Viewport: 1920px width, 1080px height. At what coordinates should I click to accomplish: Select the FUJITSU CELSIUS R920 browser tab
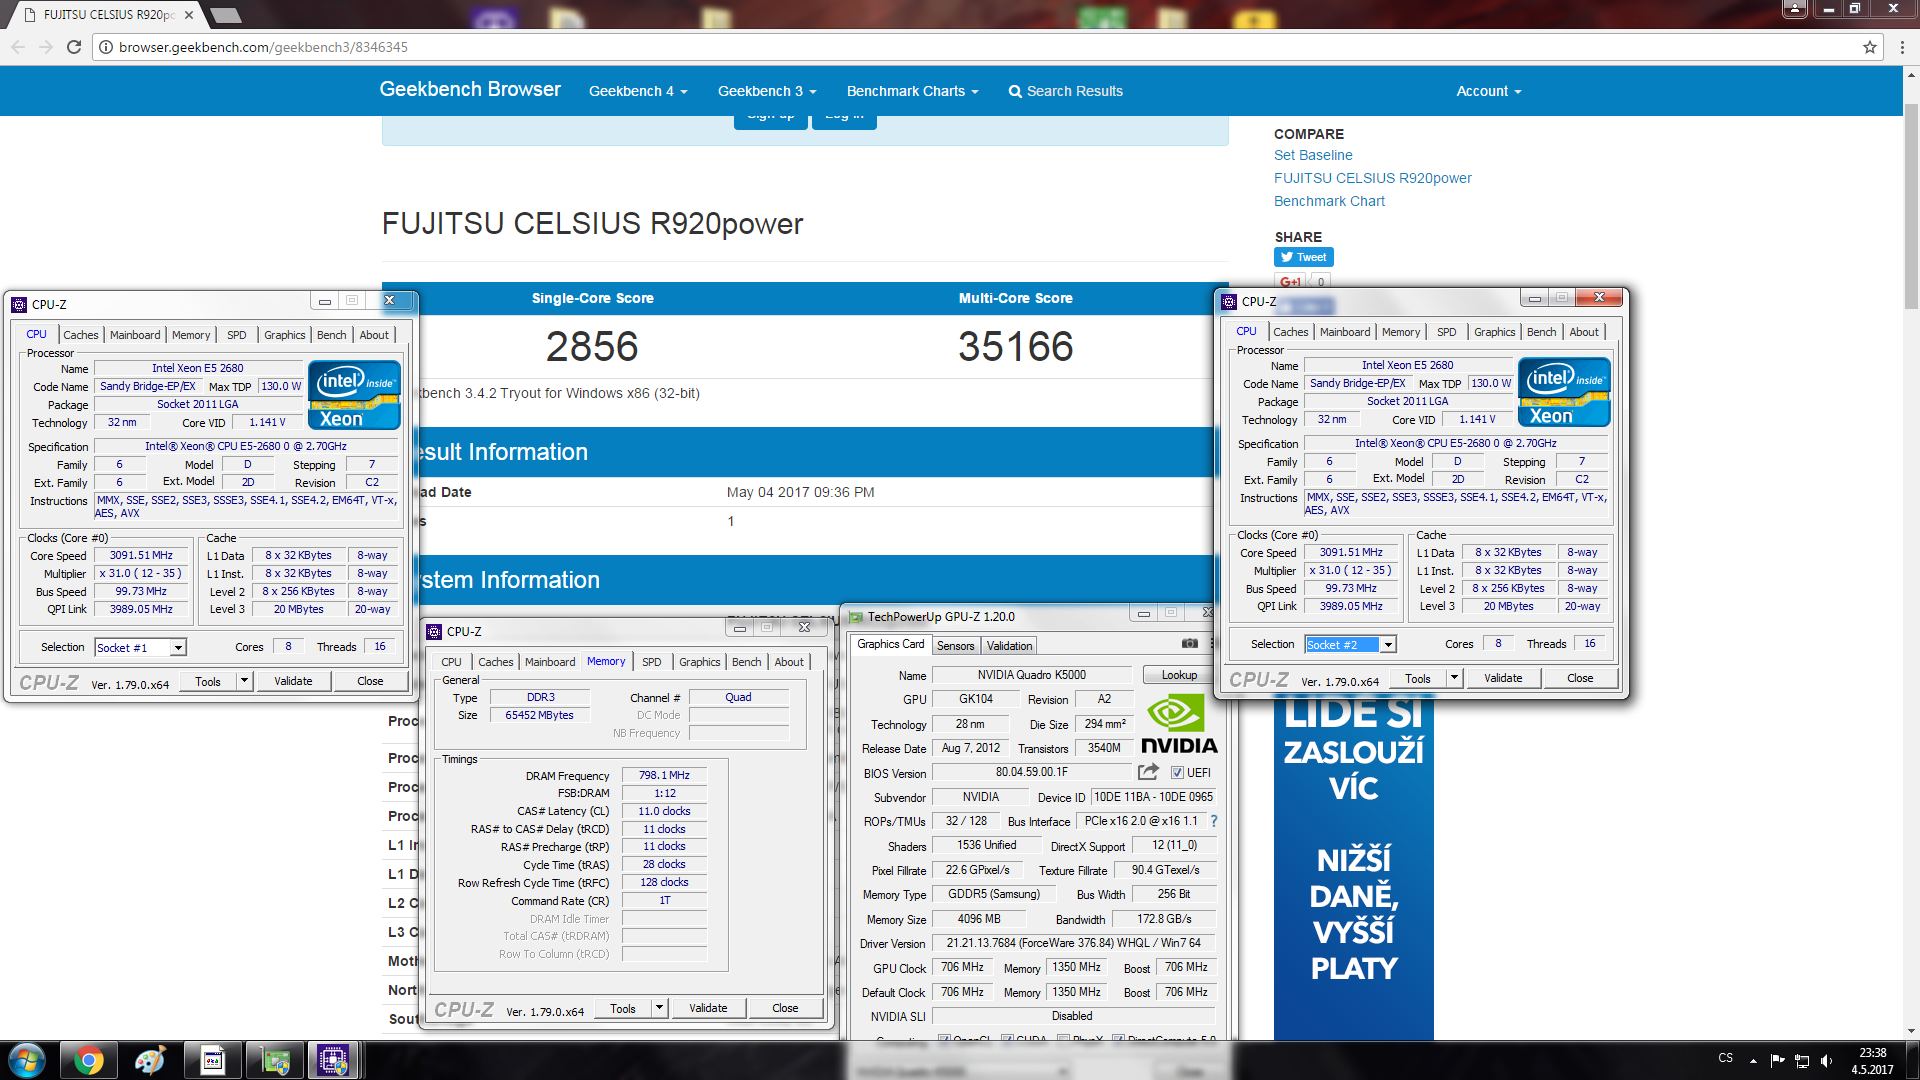point(105,15)
